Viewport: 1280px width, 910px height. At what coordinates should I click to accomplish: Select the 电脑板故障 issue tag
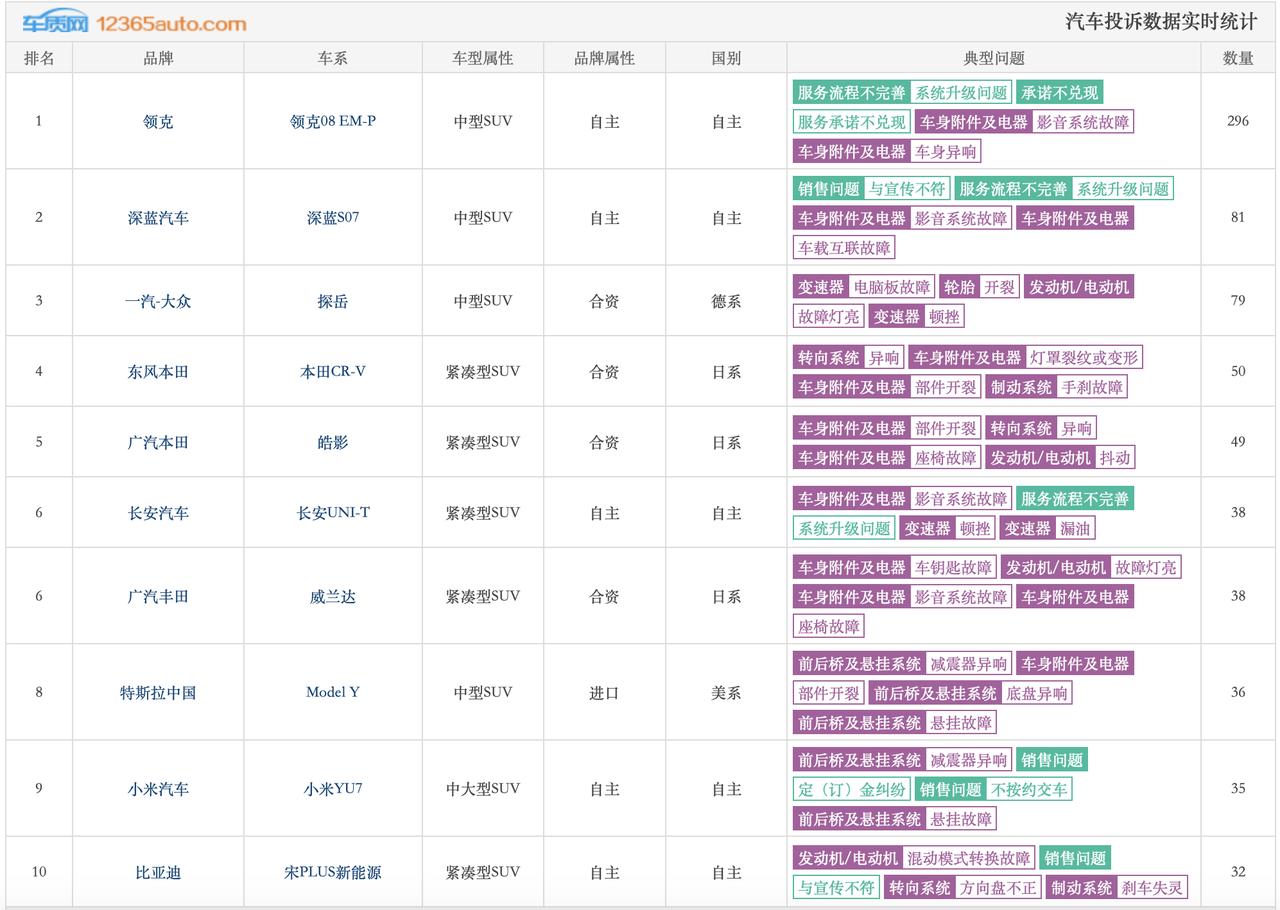(892, 288)
